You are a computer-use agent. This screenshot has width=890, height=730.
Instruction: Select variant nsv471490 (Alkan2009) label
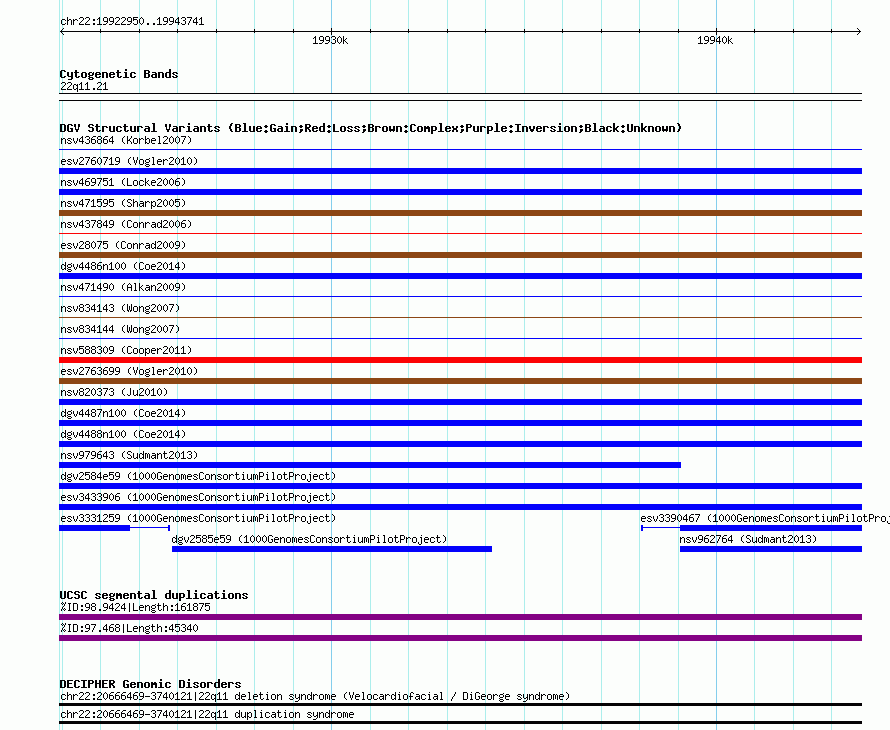click(123, 287)
